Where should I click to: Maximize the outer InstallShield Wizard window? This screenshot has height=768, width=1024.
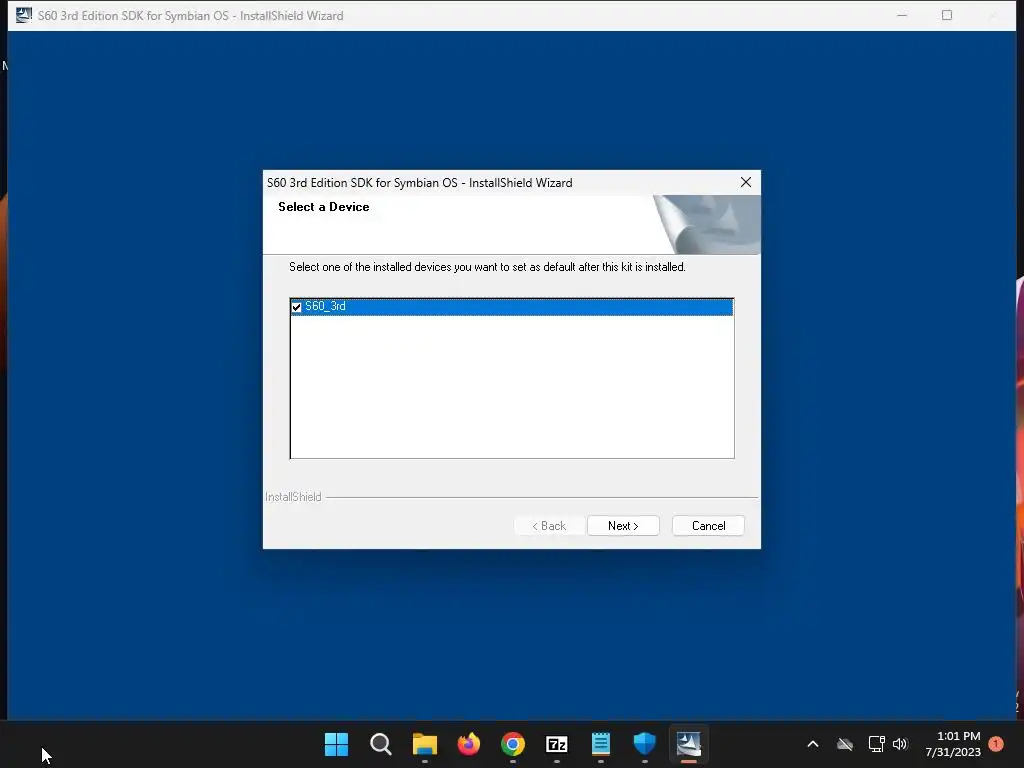(946, 15)
